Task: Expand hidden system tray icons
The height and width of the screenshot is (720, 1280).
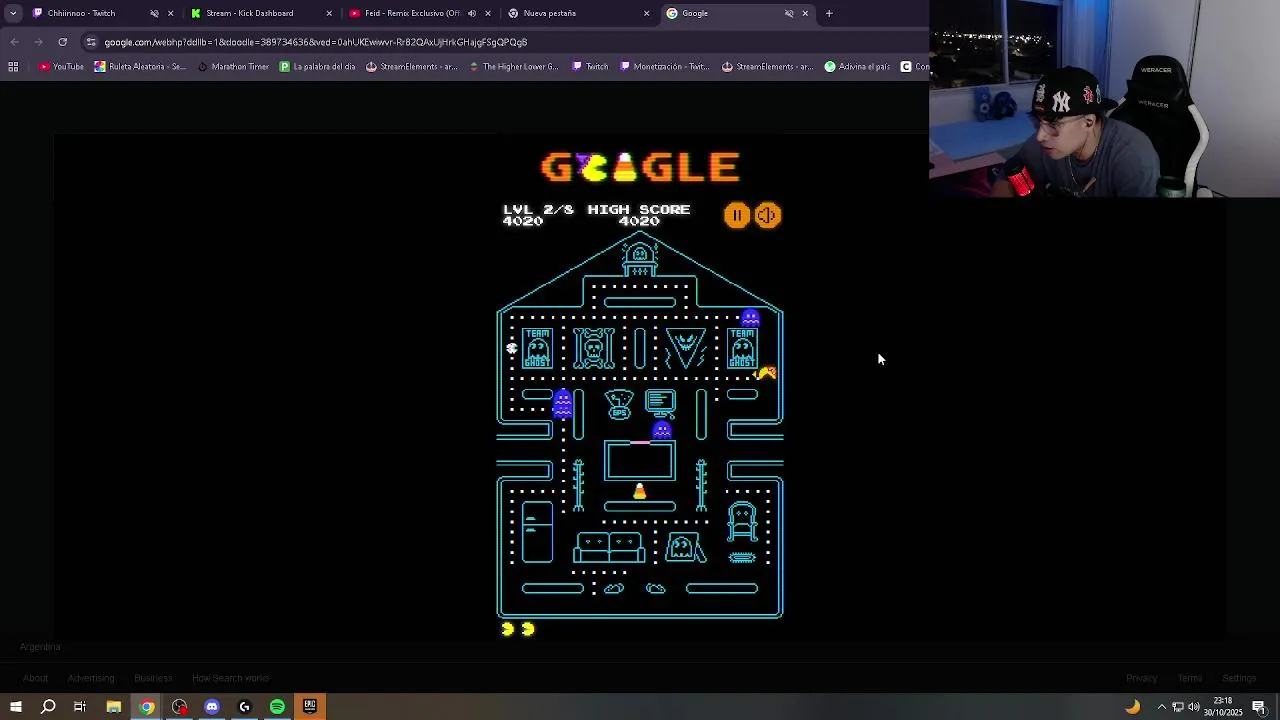Action: click(1161, 707)
